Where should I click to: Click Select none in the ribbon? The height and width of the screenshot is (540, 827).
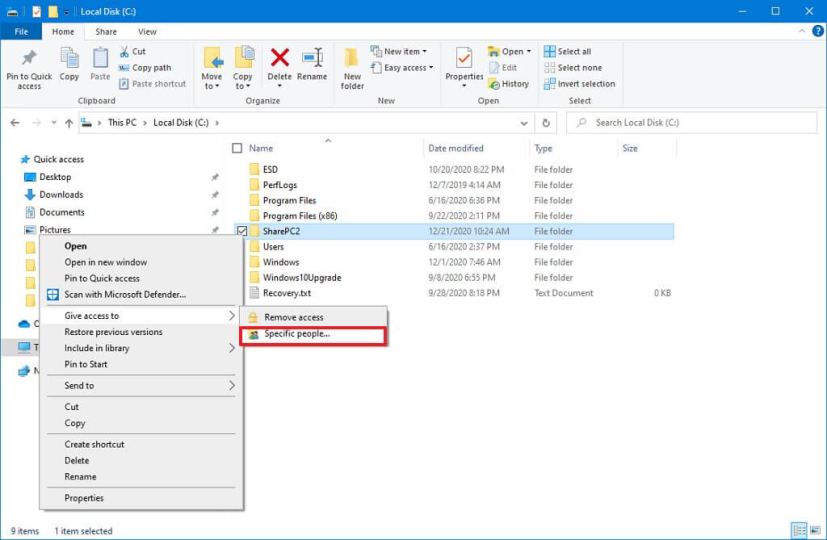point(573,68)
